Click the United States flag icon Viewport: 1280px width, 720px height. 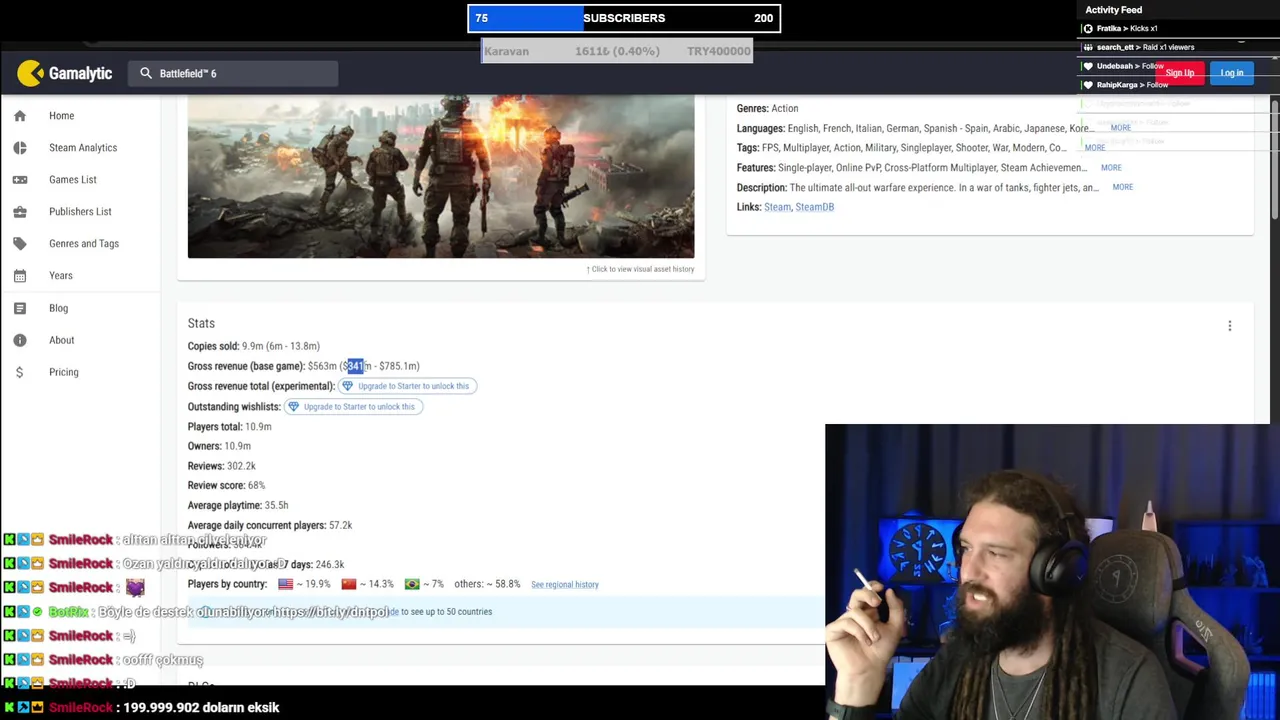286,584
